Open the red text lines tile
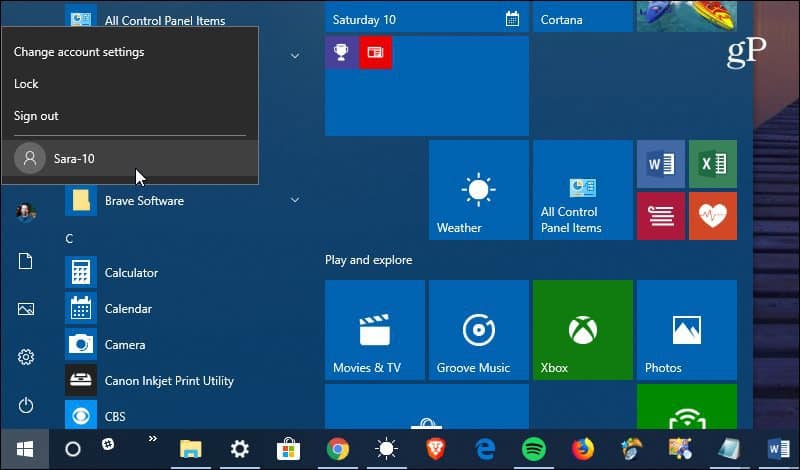 pos(661,216)
